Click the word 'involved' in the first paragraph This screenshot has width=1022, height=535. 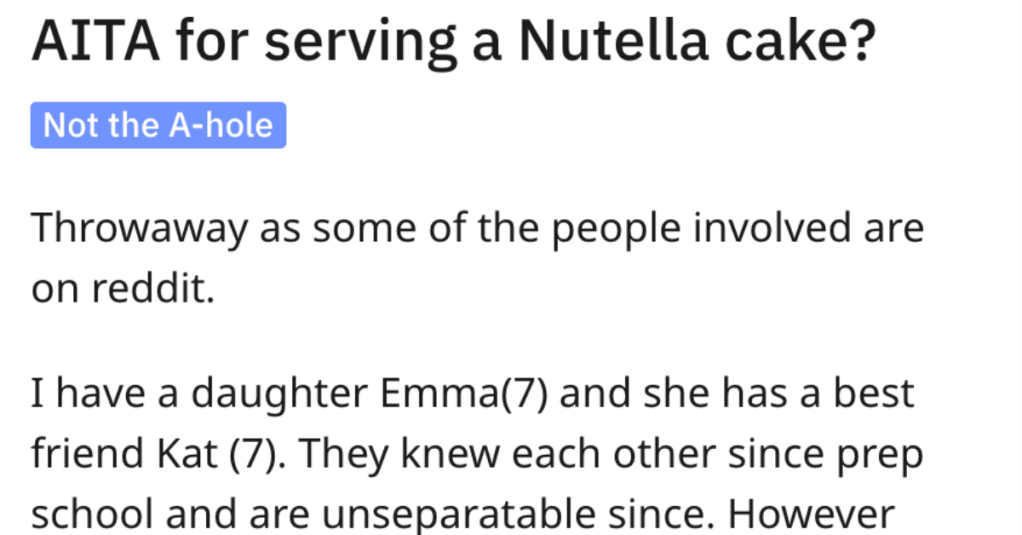[x=772, y=228]
